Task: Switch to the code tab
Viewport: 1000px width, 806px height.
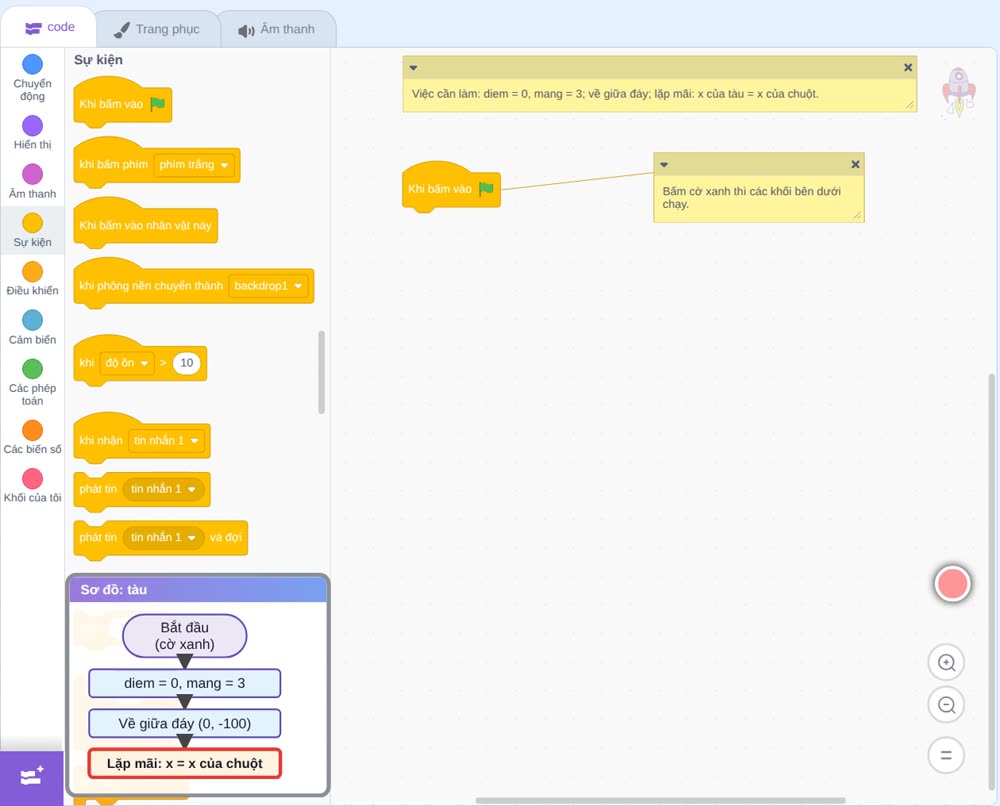Action: pos(49,27)
